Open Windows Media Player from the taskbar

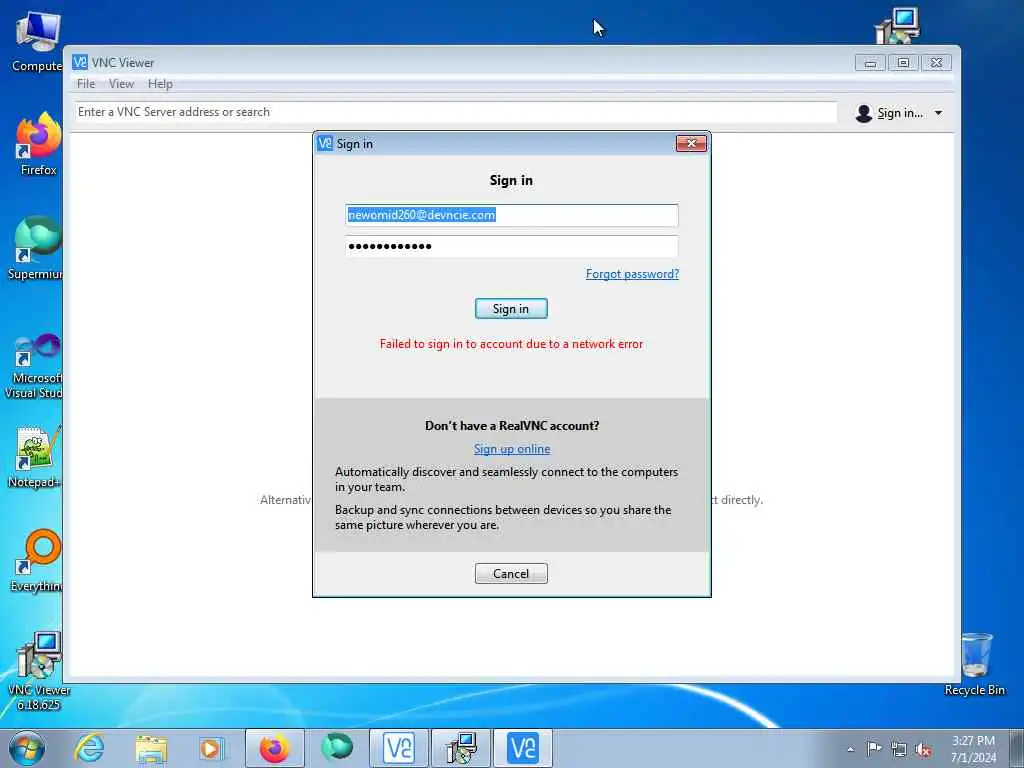212,748
